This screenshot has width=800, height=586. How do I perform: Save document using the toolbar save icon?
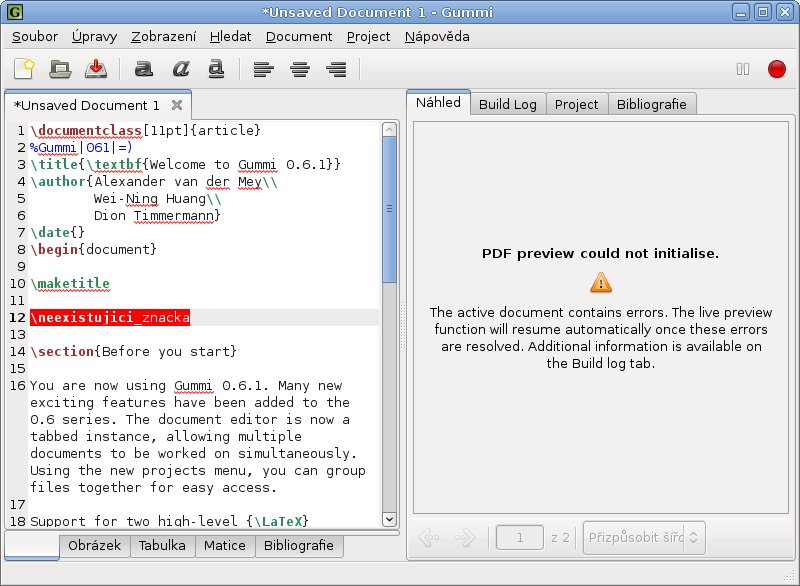95,69
